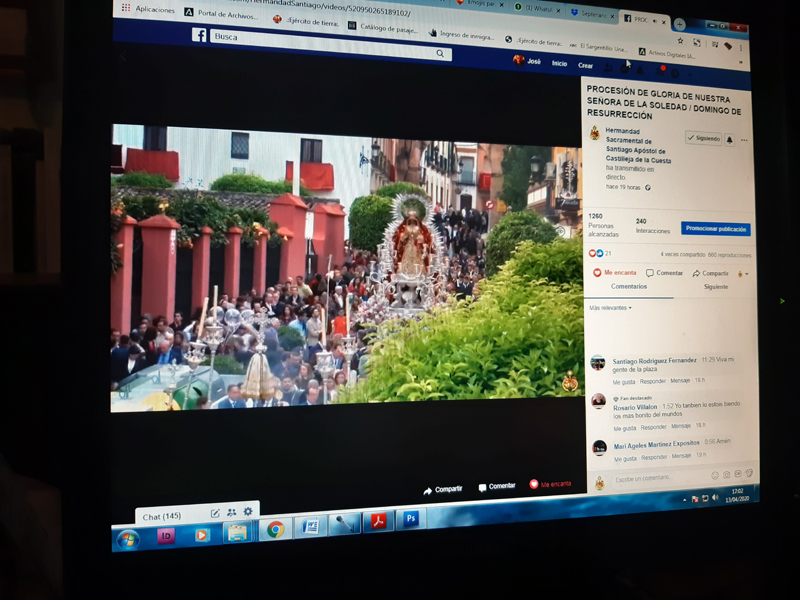Click the Promocionar publicación button
This screenshot has width=800, height=600.
[x=715, y=229]
